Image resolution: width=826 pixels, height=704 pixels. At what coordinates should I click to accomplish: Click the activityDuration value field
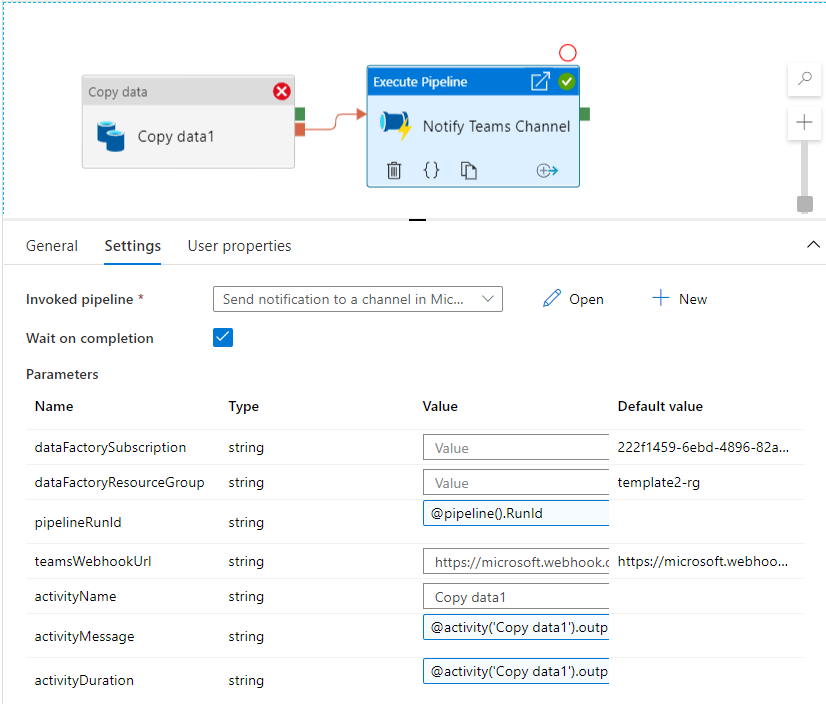pyautogui.click(x=516, y=671)
